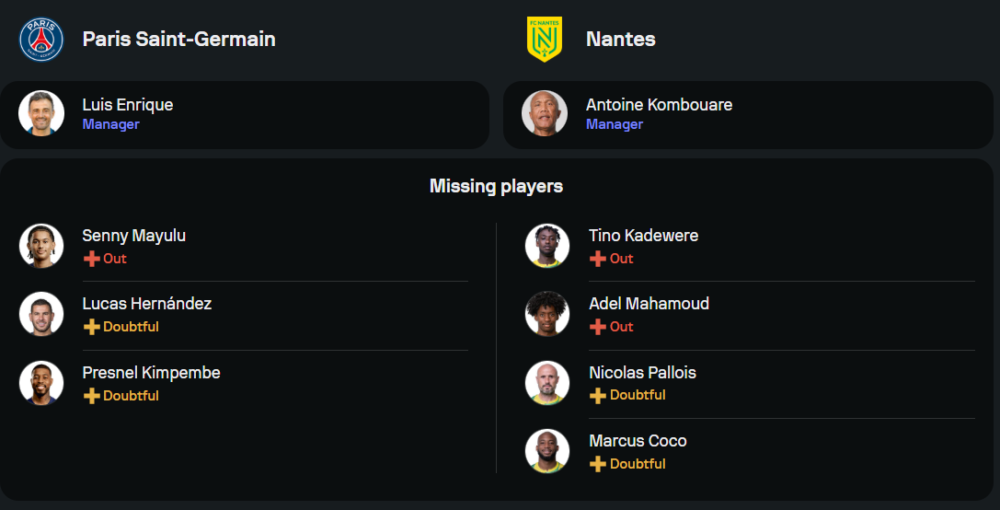The height and width of the screenshot is (510, 1000).
Task: Click the yellow Doubtful cross for Lucas Hernández
Action: [92, 327]
